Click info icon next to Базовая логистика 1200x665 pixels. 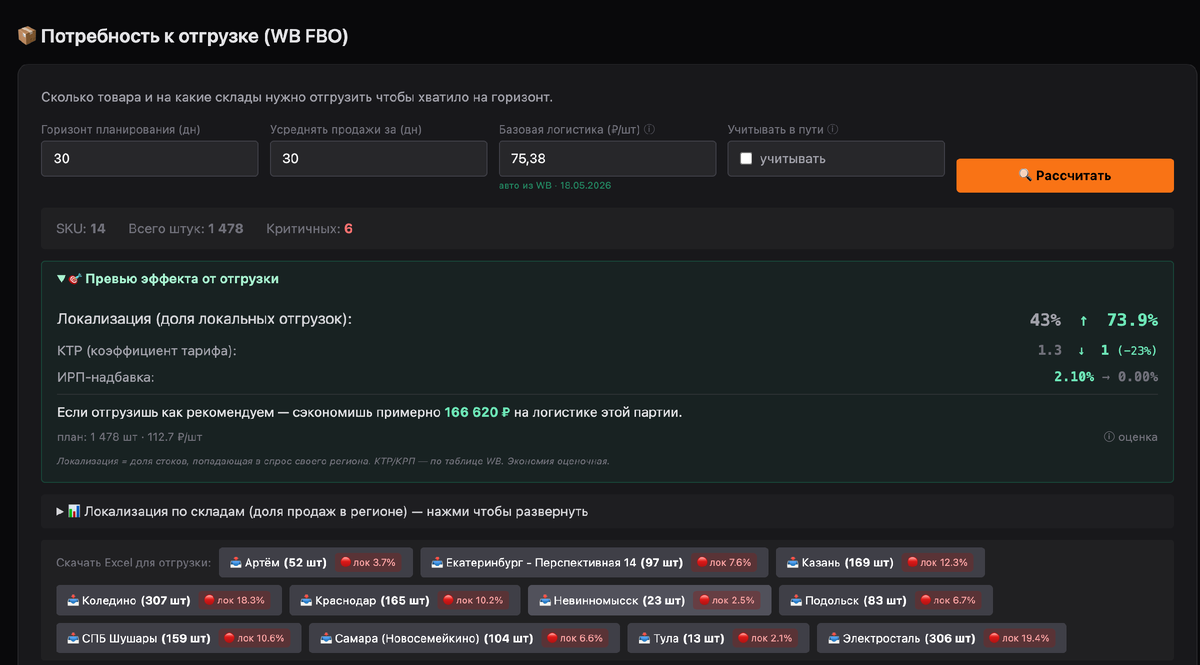tap(650, 130)
